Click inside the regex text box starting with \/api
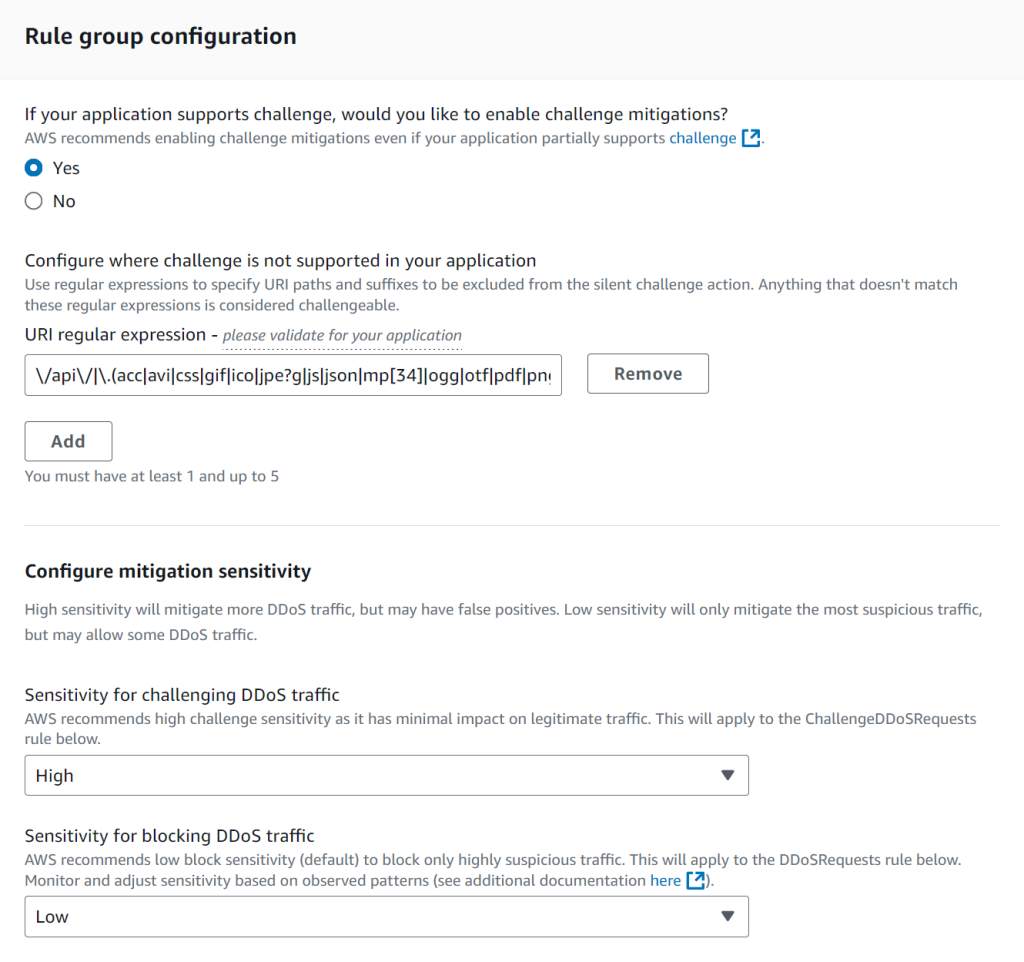 coord(293,373)
